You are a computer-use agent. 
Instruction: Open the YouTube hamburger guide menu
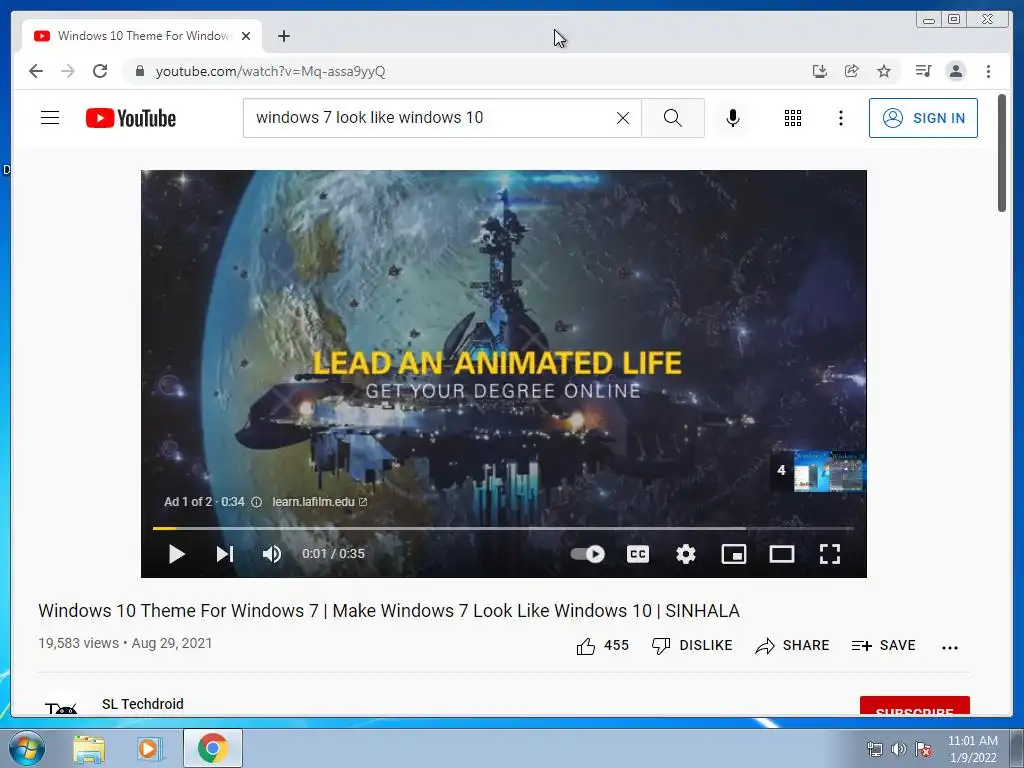(x=50, y=118)
